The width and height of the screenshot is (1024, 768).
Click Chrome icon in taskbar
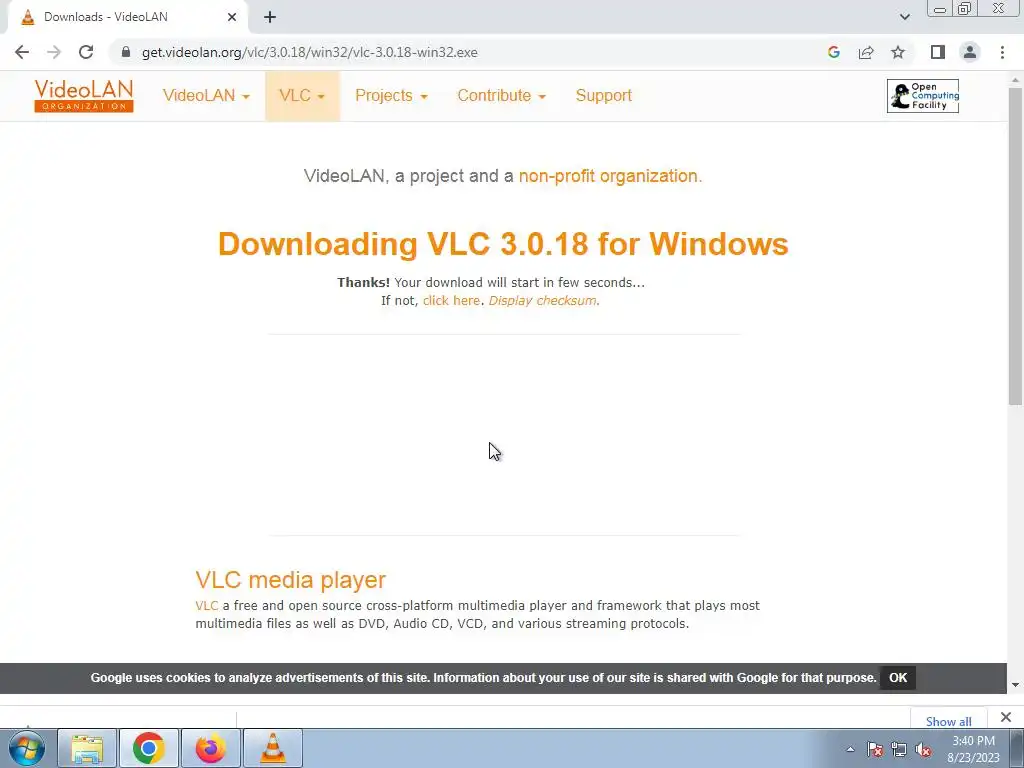click(x=148, y=748)
